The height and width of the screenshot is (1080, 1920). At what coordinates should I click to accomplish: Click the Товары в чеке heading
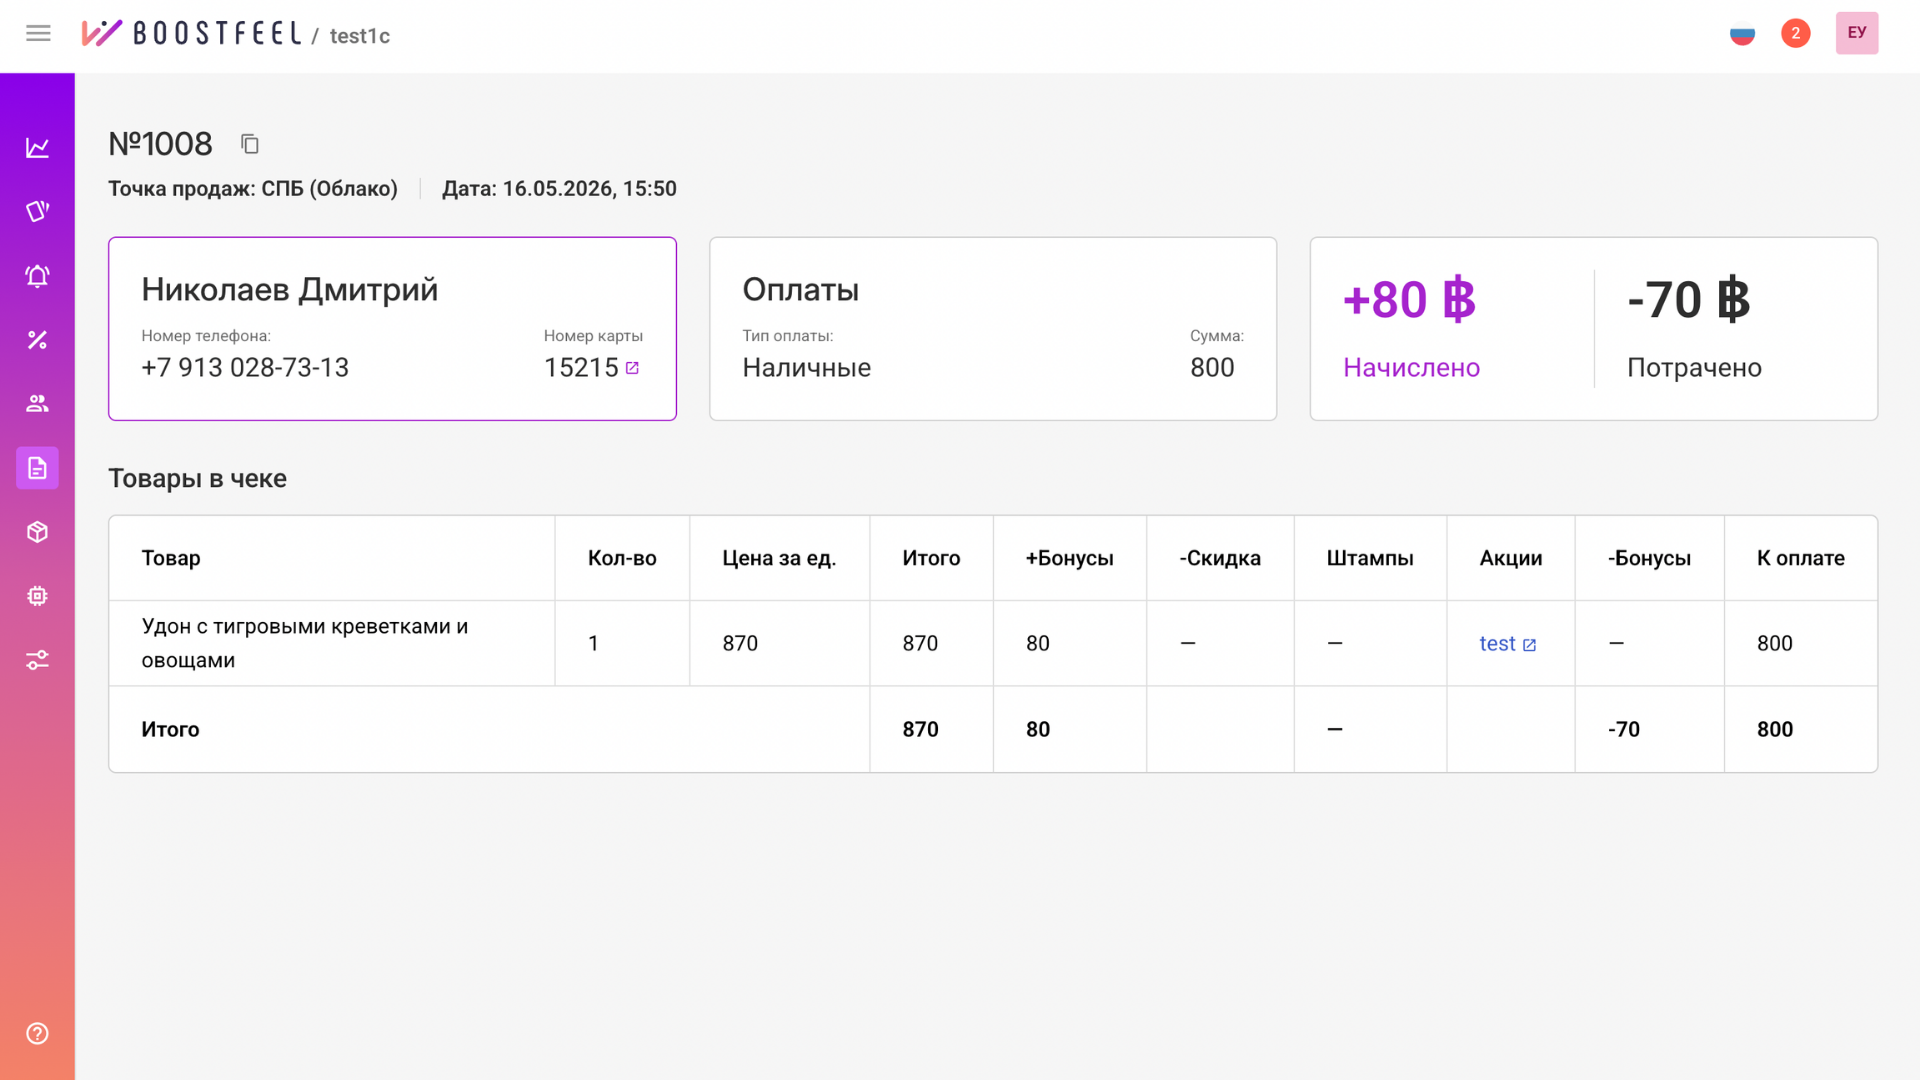[x=197, y=478]
